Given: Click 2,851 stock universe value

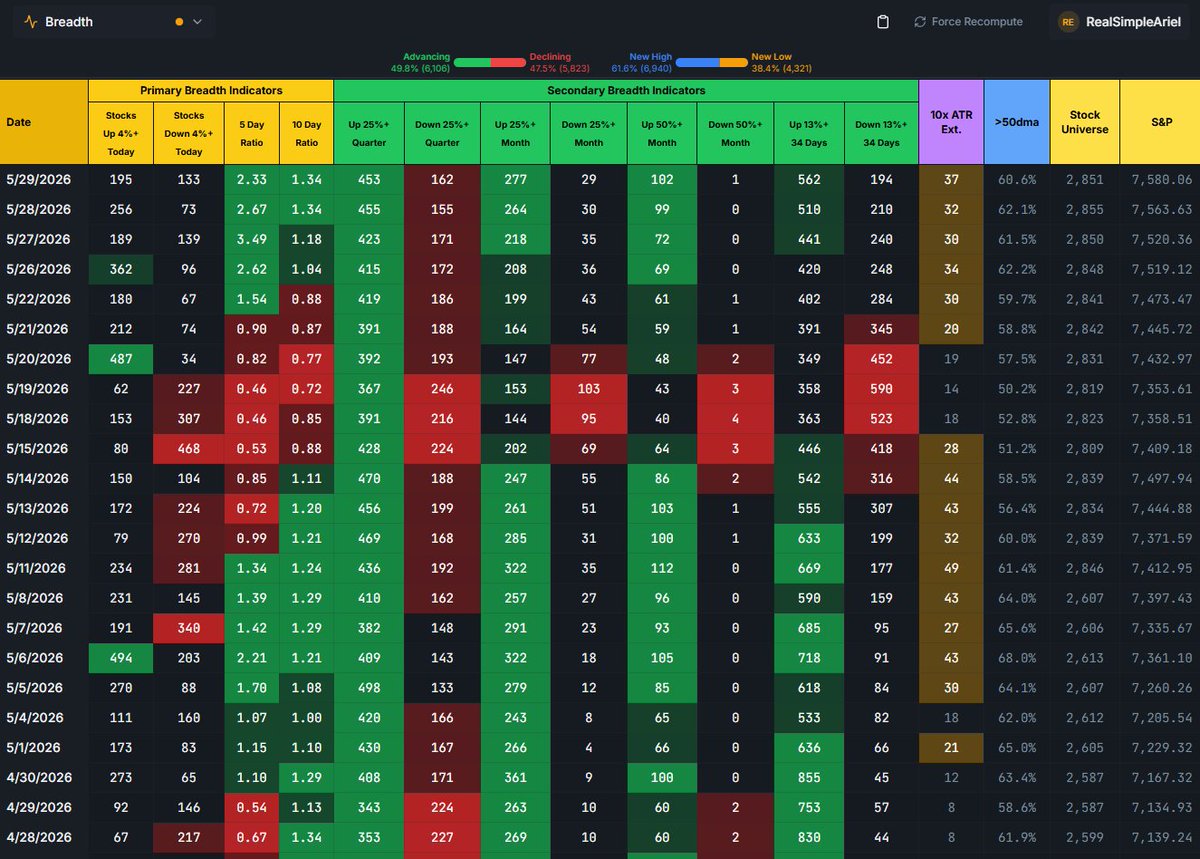Looking at the screenshot, I should (x=1084, y=180).
